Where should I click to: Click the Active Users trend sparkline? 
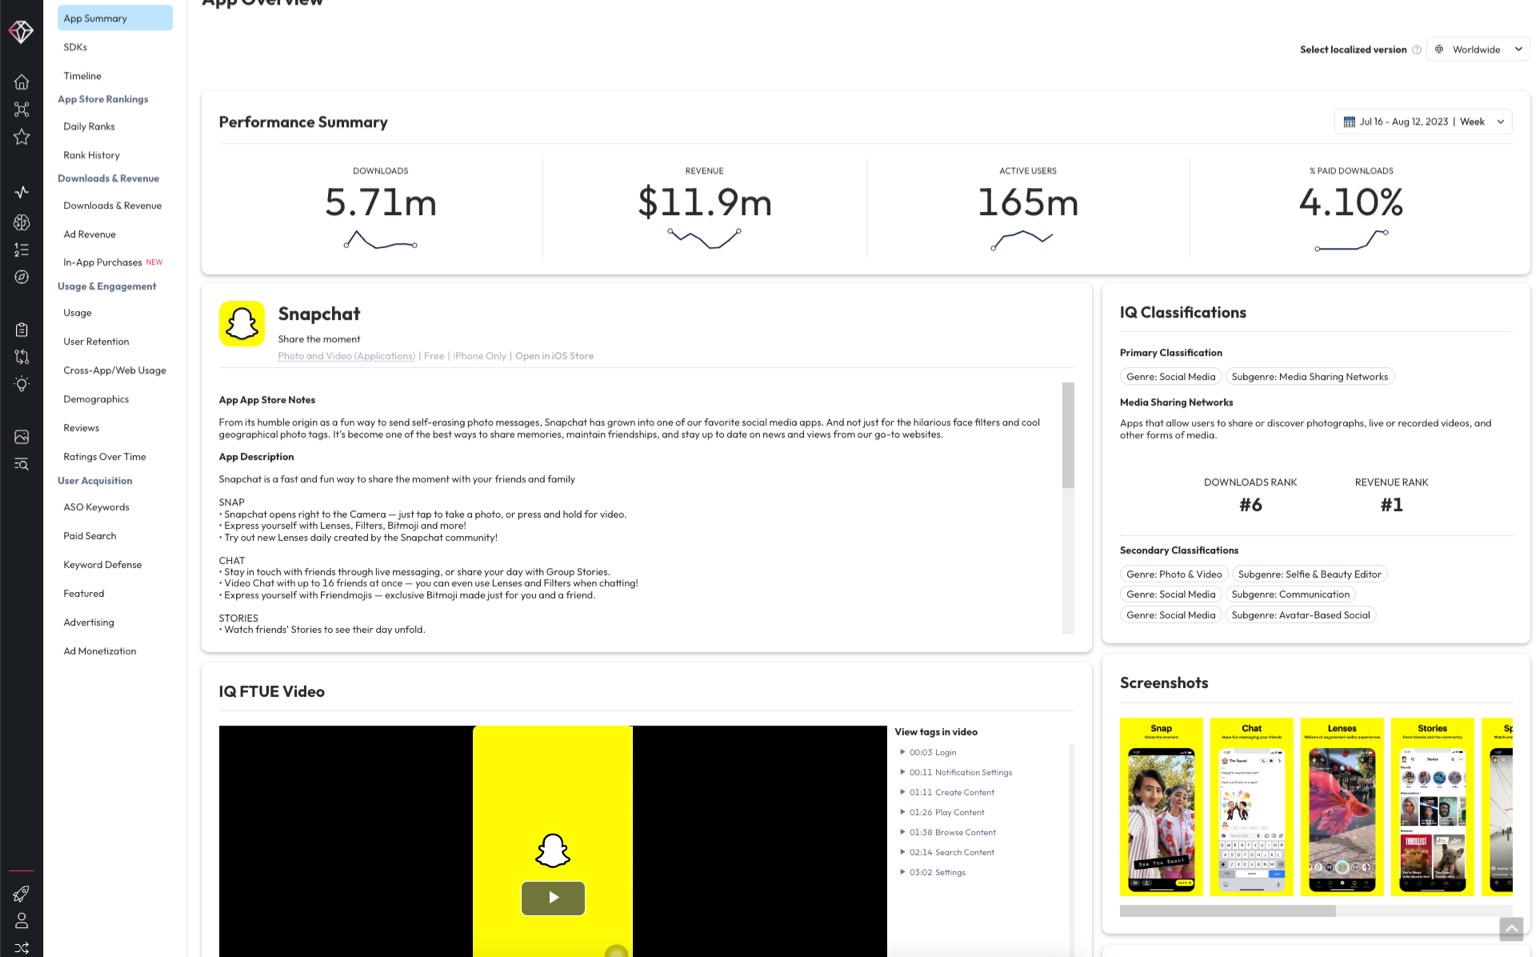1023,240
